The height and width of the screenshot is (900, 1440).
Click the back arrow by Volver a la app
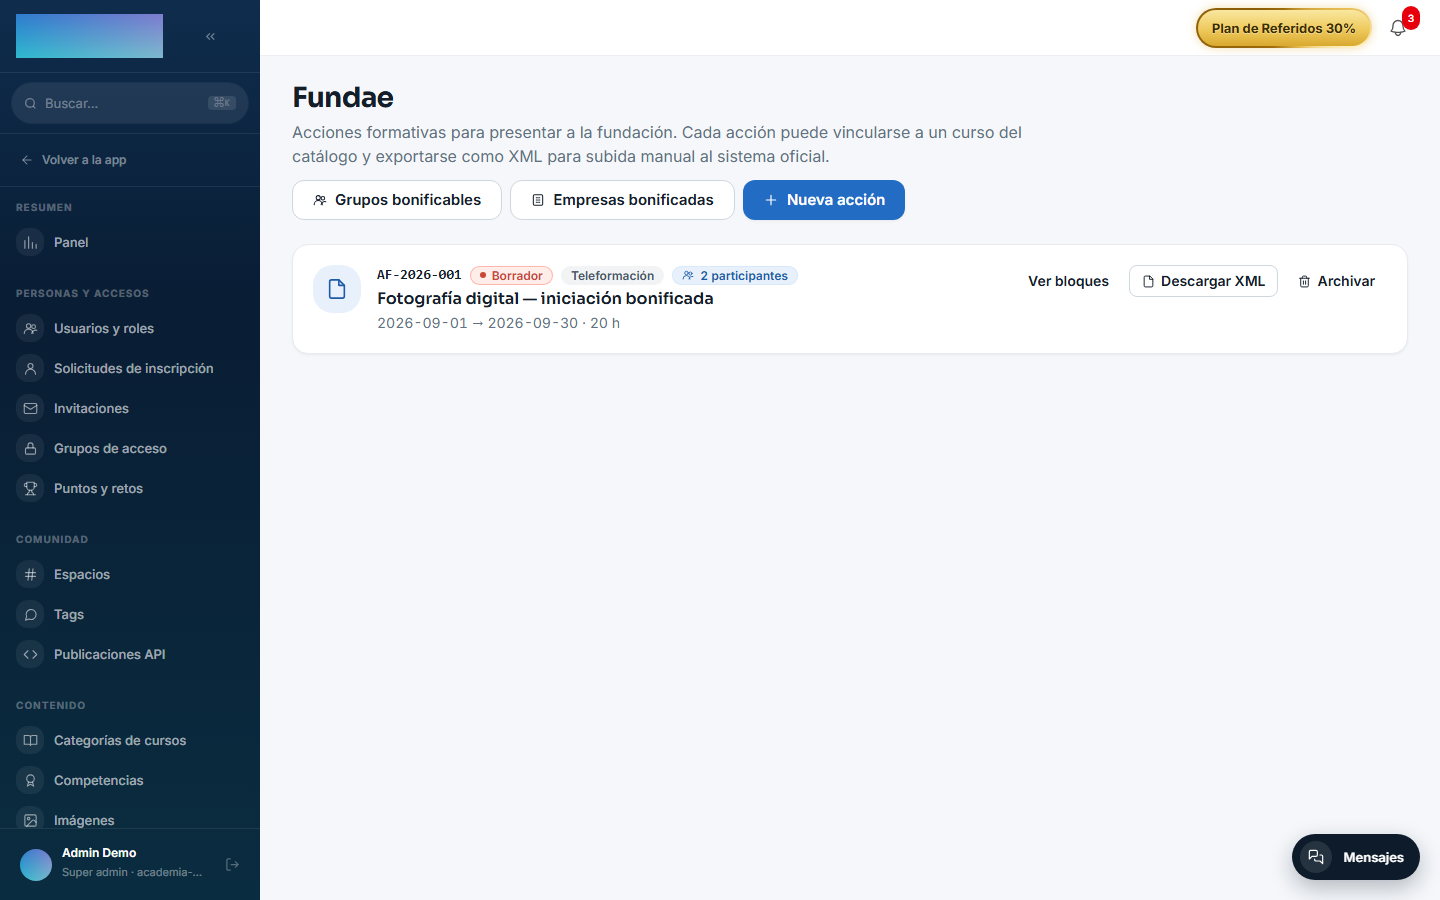point(27,160)
